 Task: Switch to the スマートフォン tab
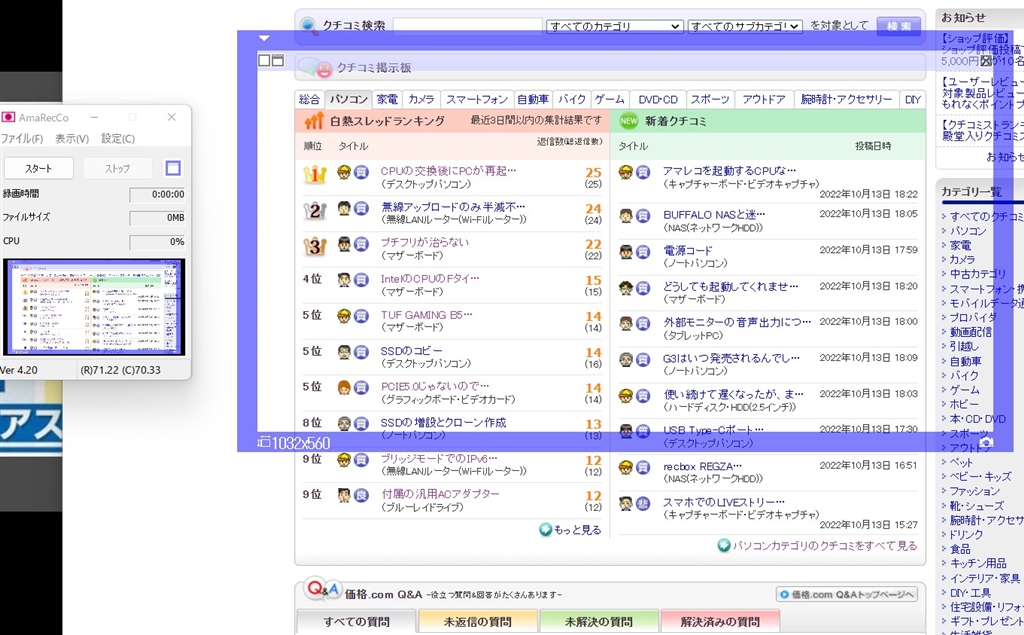[x=477, y=99]
